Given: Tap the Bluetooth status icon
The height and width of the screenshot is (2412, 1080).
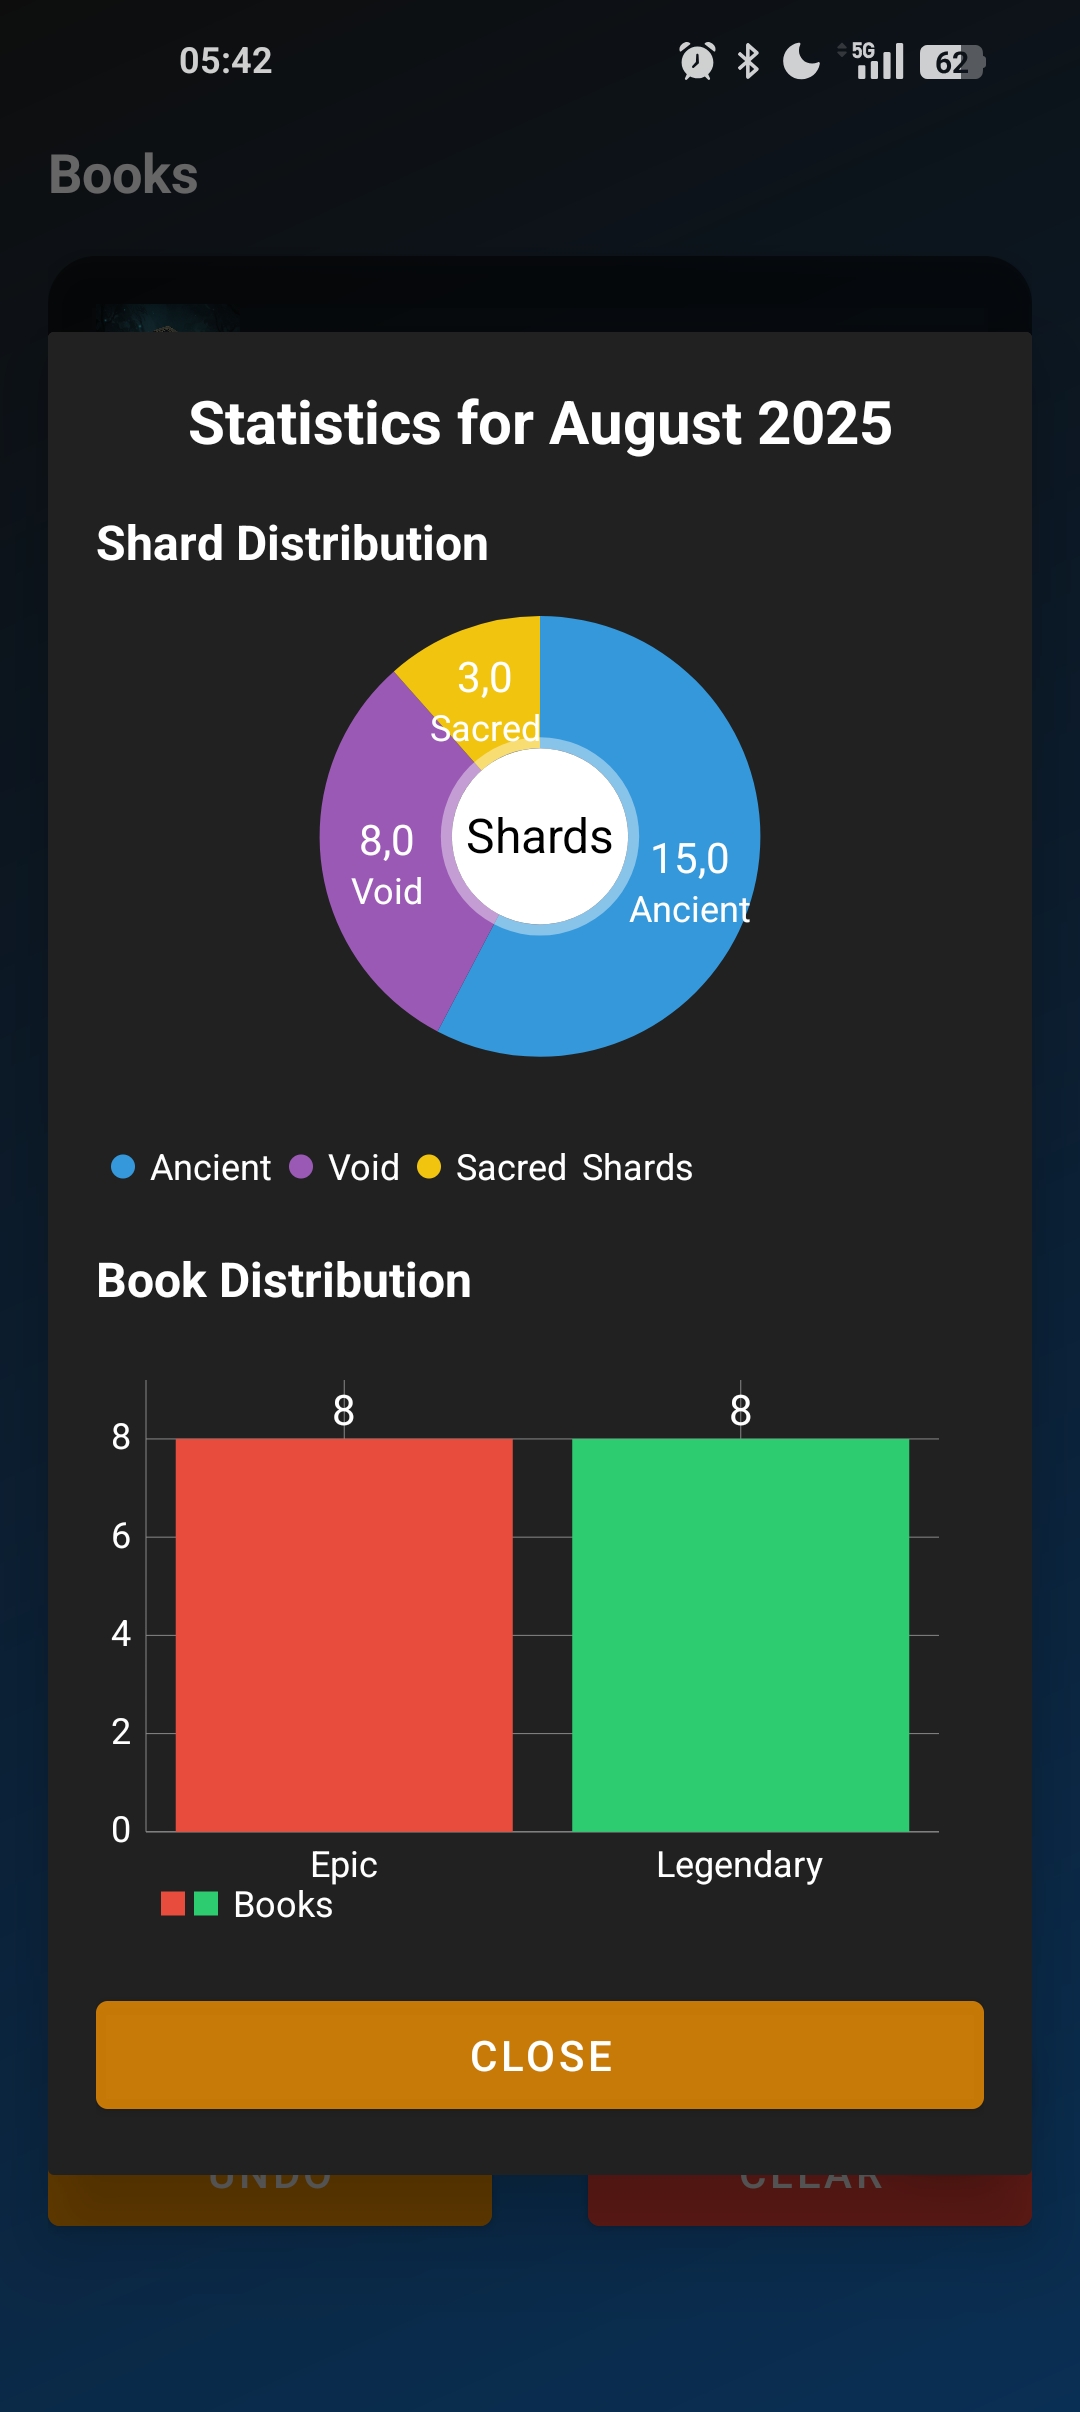Looking at the screenshot, I should pos(748,61).
